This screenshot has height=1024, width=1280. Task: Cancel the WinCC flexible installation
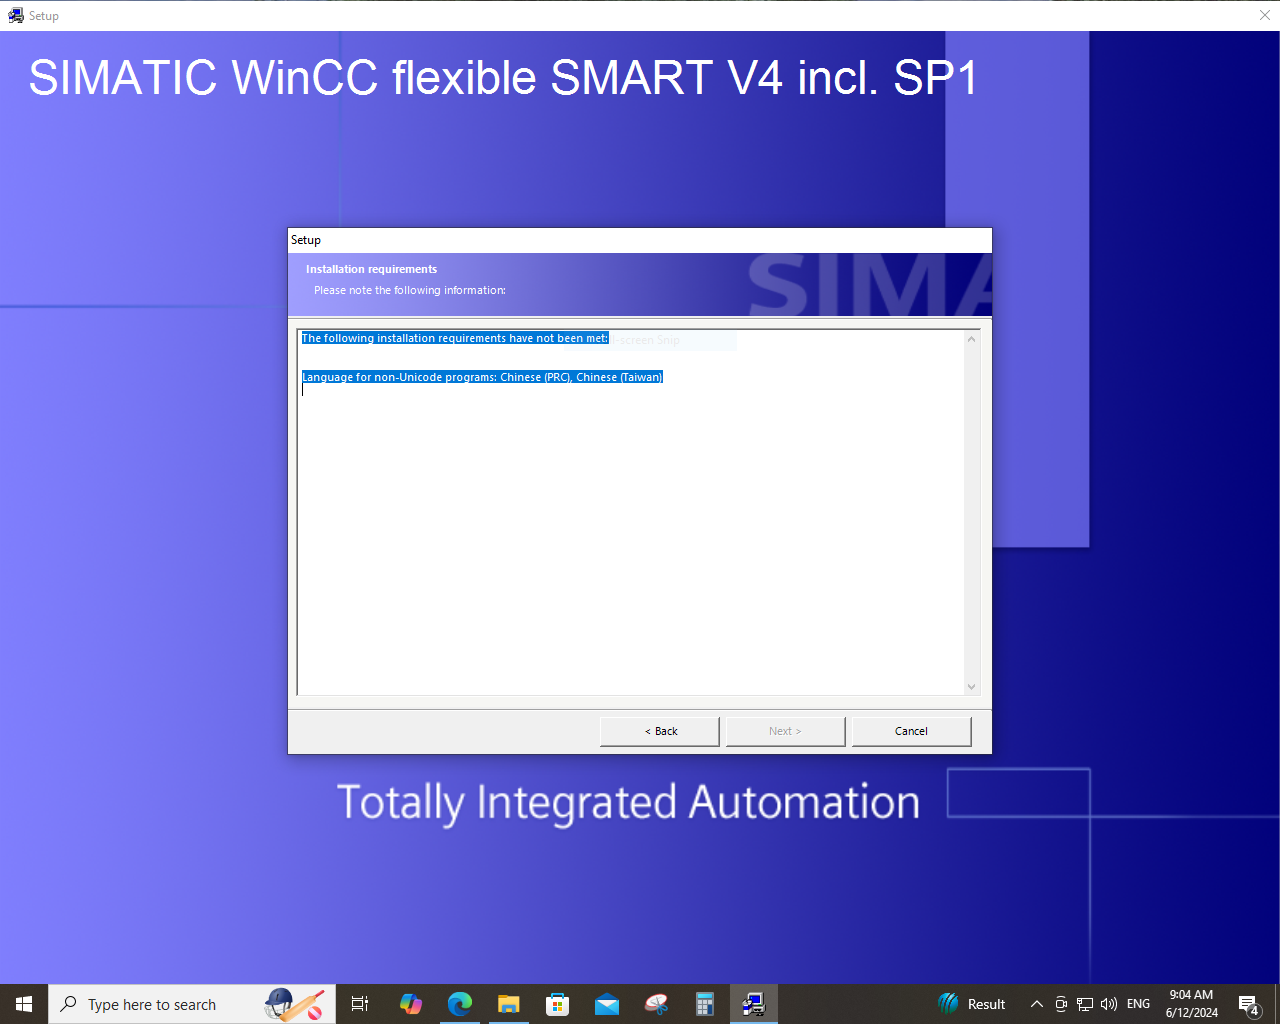point(911,731)
